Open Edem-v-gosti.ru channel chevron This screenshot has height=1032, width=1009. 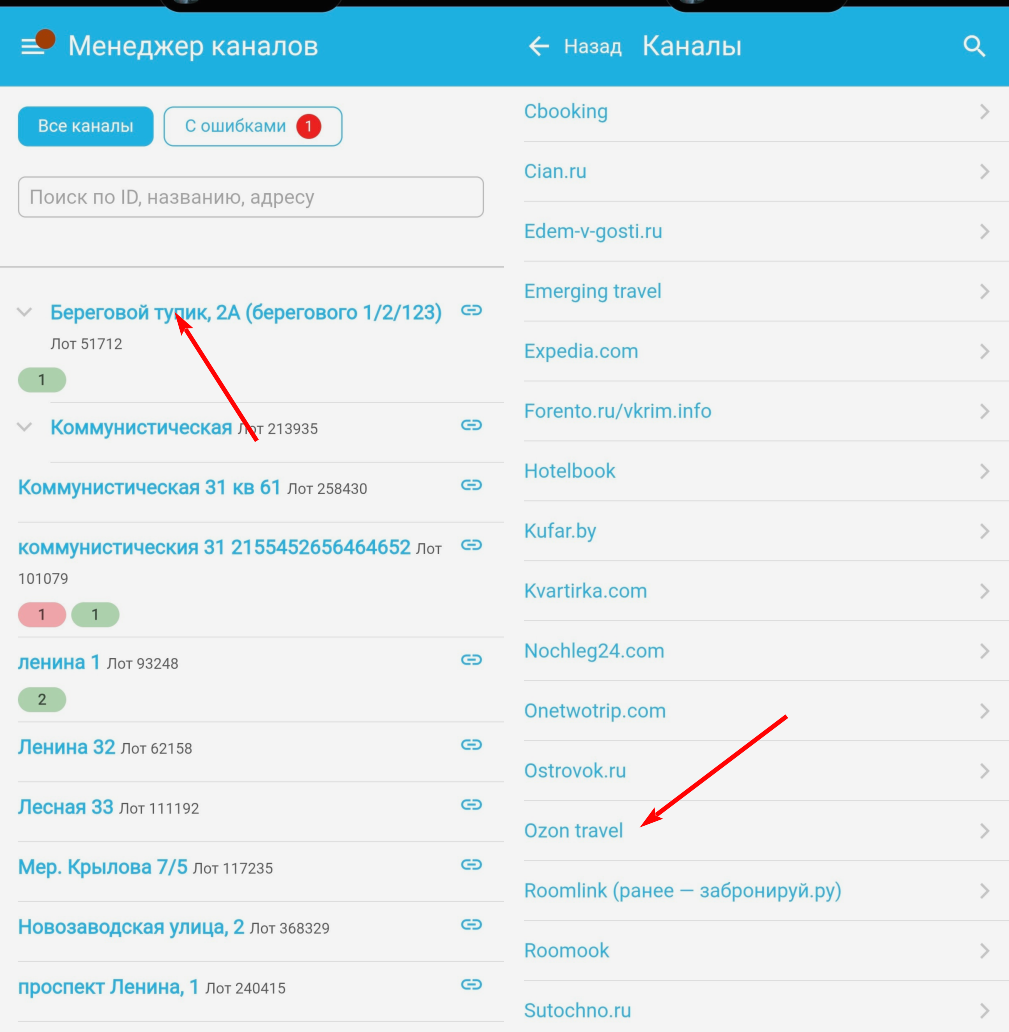pos(984,231)
